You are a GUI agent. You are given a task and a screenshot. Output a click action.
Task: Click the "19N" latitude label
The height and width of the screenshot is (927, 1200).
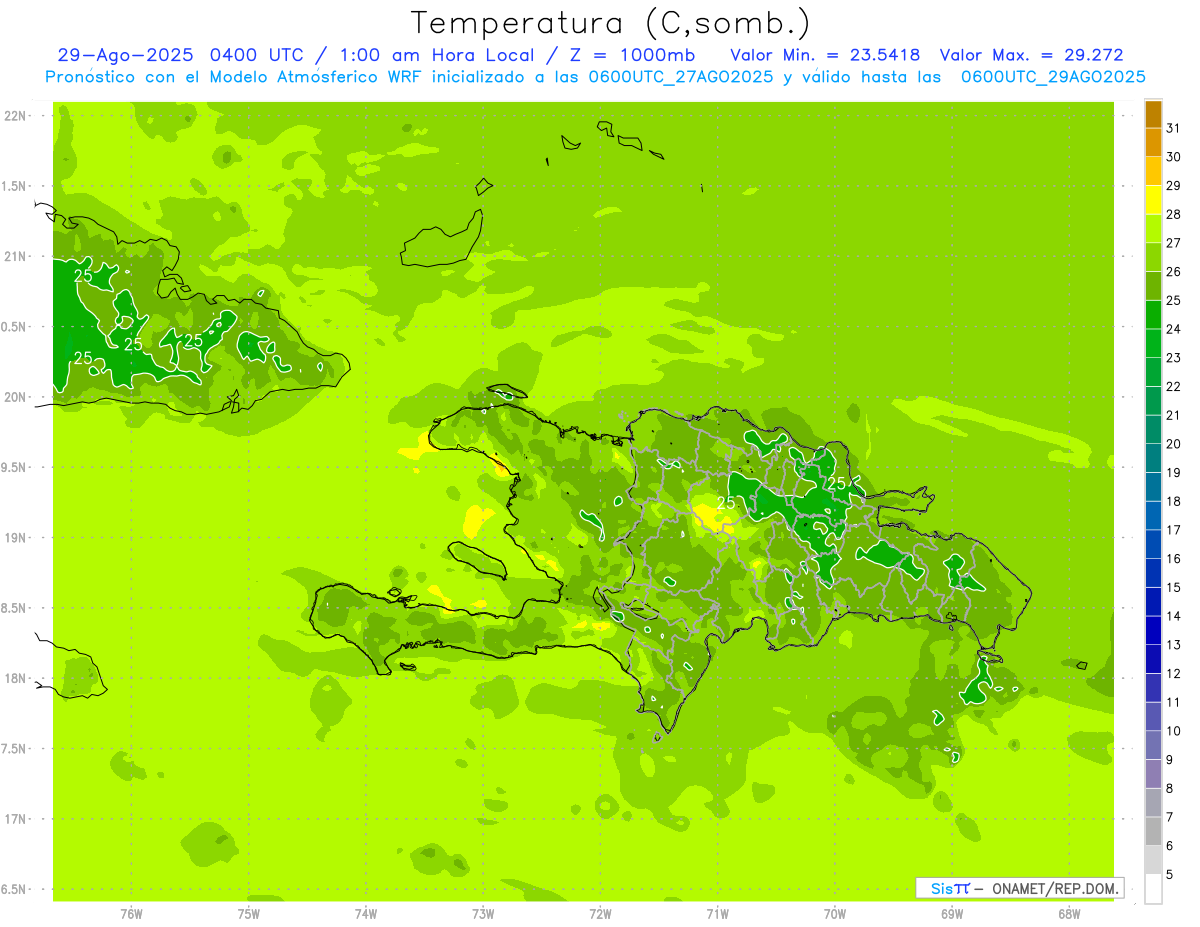[15, 538]
